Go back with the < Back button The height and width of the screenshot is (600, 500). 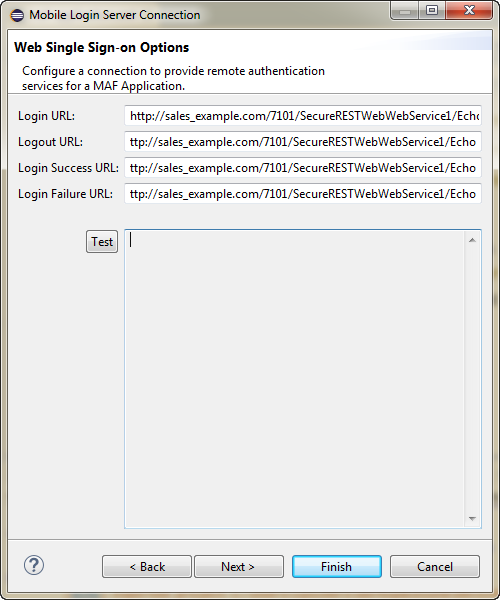click(147, 566)
